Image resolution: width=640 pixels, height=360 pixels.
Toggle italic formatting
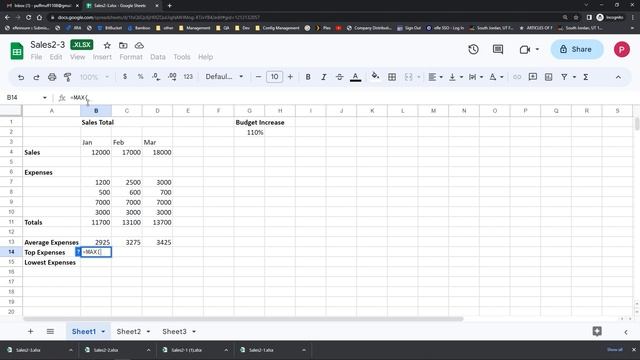coord(324,77)
